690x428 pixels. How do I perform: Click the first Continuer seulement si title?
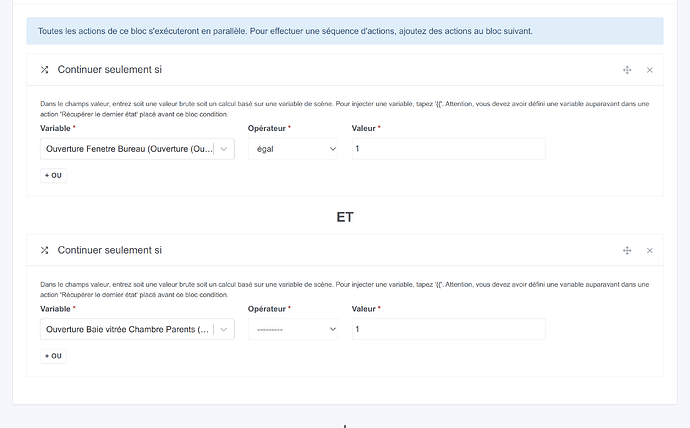tap(110, 70)
